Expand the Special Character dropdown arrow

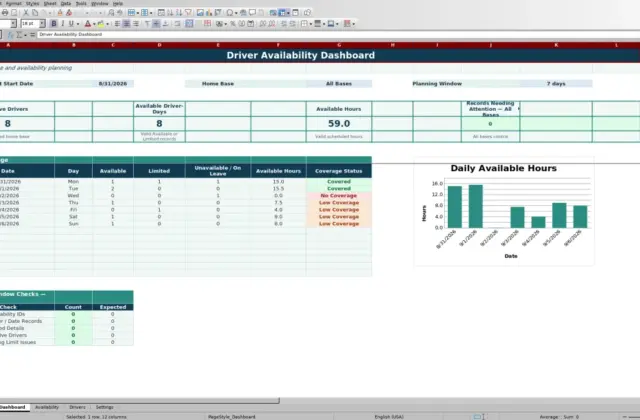pos(236,13)
